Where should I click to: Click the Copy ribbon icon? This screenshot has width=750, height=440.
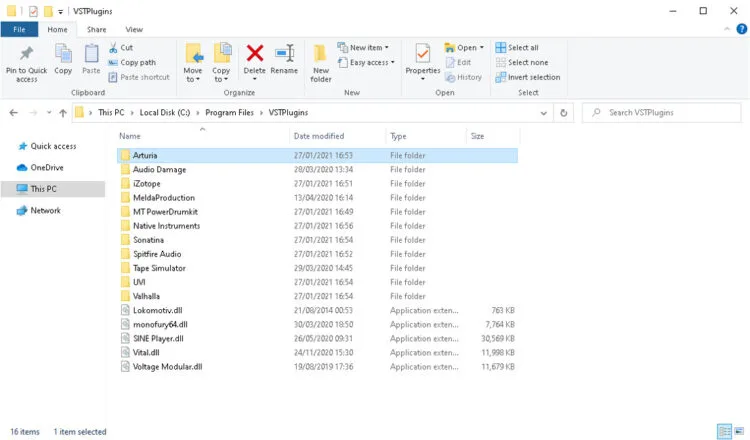pyautogui.click(x=63, y=53)
